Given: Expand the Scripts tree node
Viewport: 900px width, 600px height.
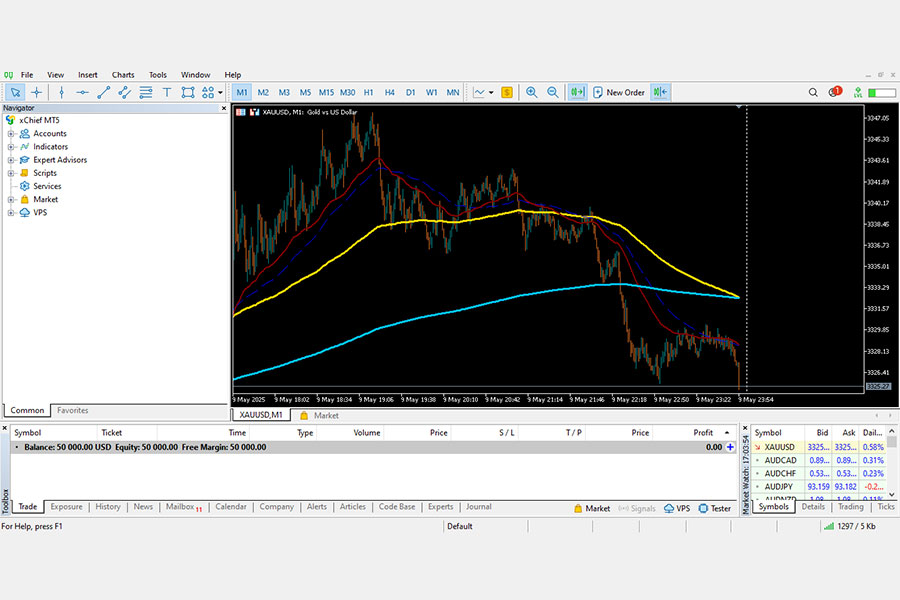Looking at the screenshot, I should tap(10, 173).
